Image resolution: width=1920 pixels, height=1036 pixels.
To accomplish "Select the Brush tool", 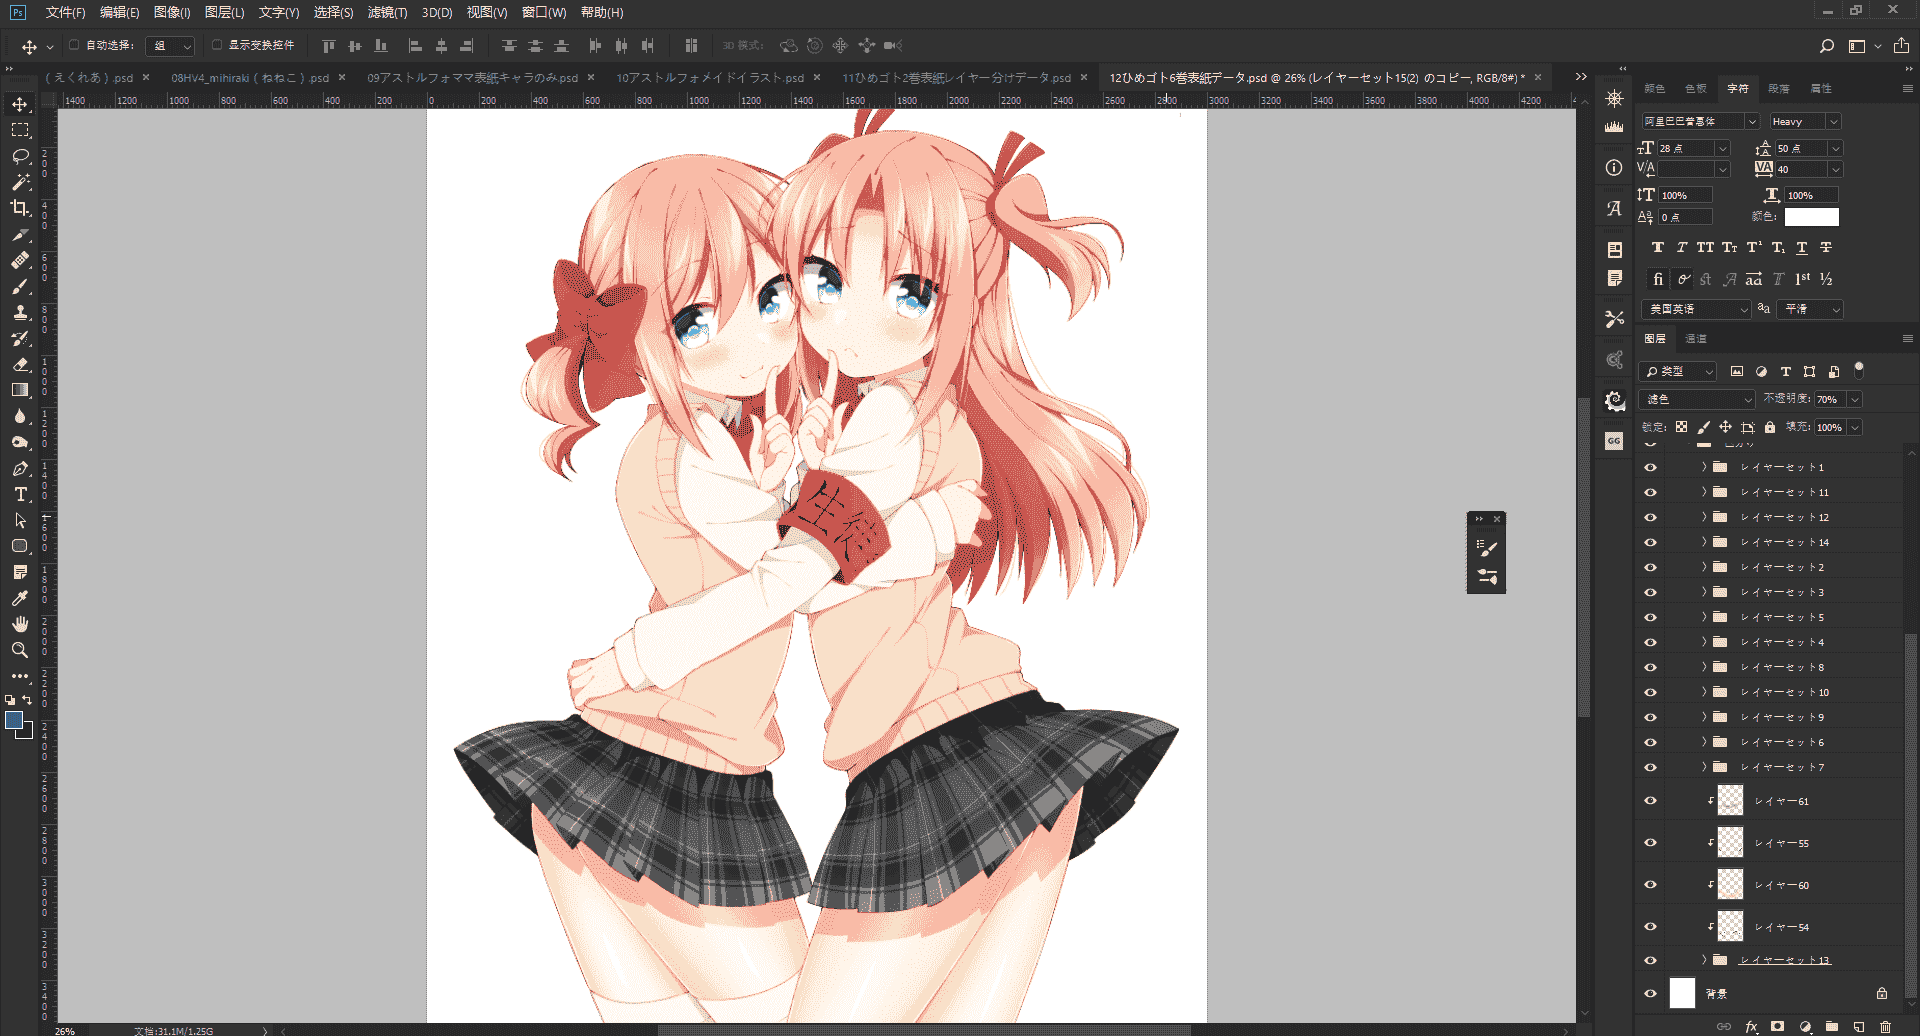I will 20,287.
